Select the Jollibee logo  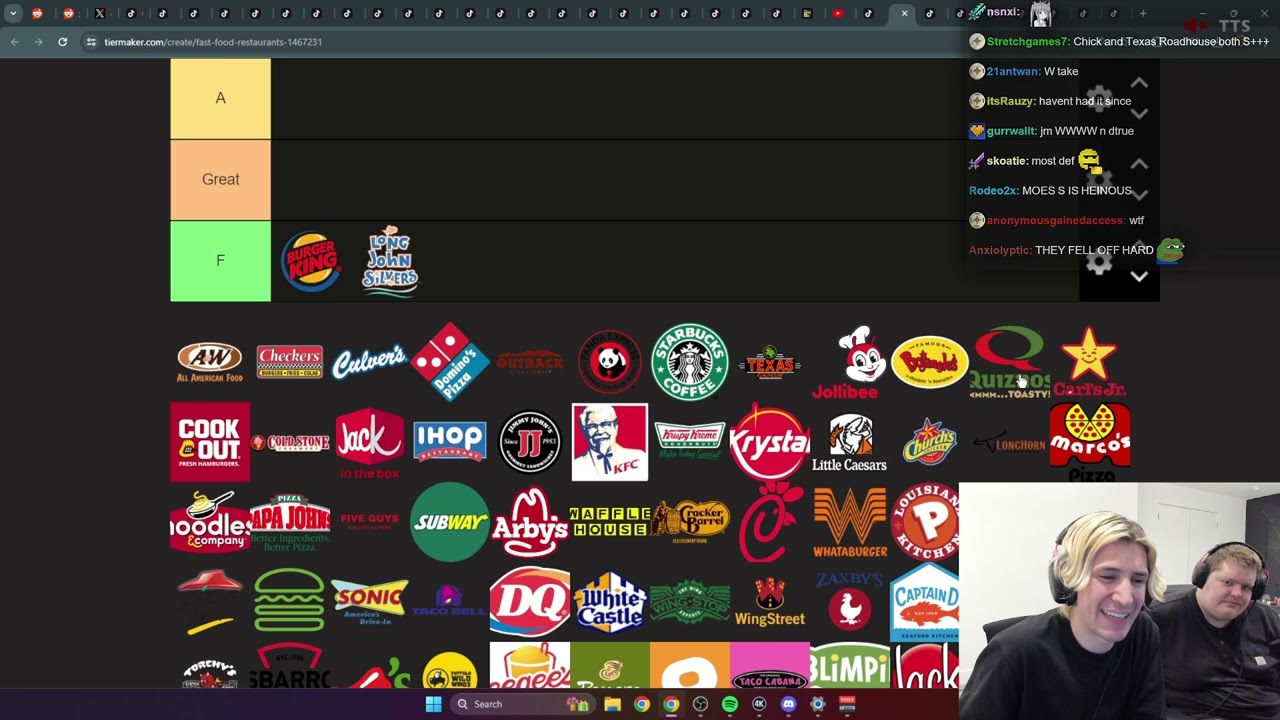[x=850, y=362]
